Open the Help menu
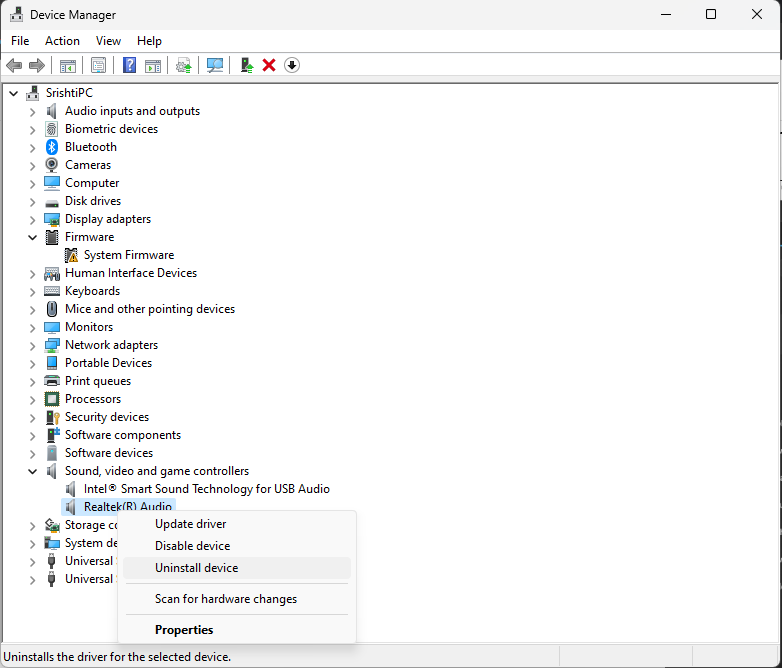782x668 pixels. tap(149, 41)
